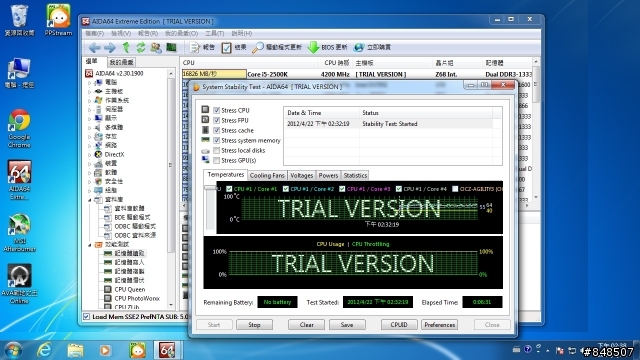This screenshot has width=640, height=360.
Task: Click the monitor icon beside Stress GPU(s)
Action: (205, 160)
